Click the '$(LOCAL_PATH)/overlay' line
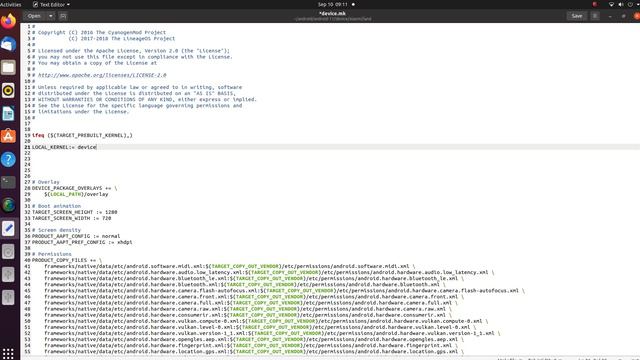The height and width of the screenshot is (360, 640). pyautogui.click(x=76, y=194)
